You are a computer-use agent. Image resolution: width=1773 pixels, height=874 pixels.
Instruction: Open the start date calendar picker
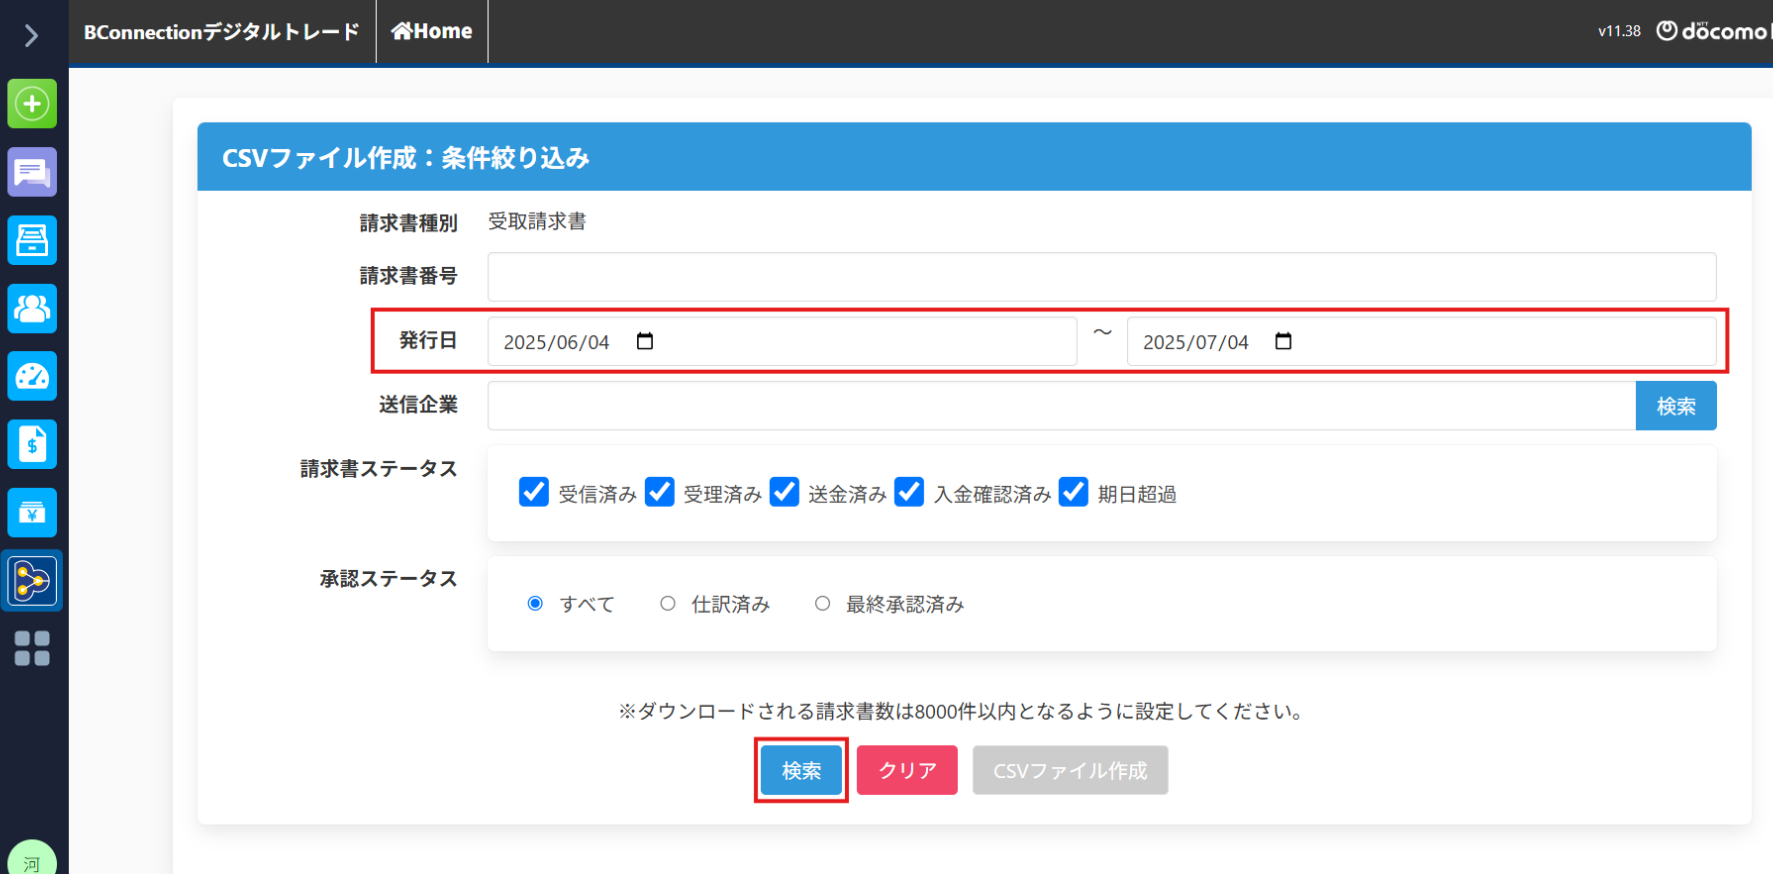(645, 342)
